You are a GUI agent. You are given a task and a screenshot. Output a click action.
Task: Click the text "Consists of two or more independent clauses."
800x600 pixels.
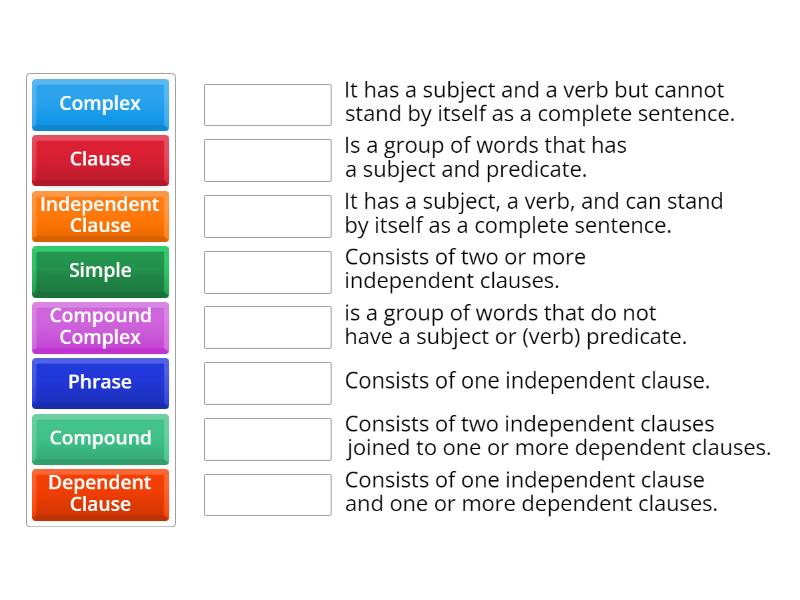[x=465, y=269]
